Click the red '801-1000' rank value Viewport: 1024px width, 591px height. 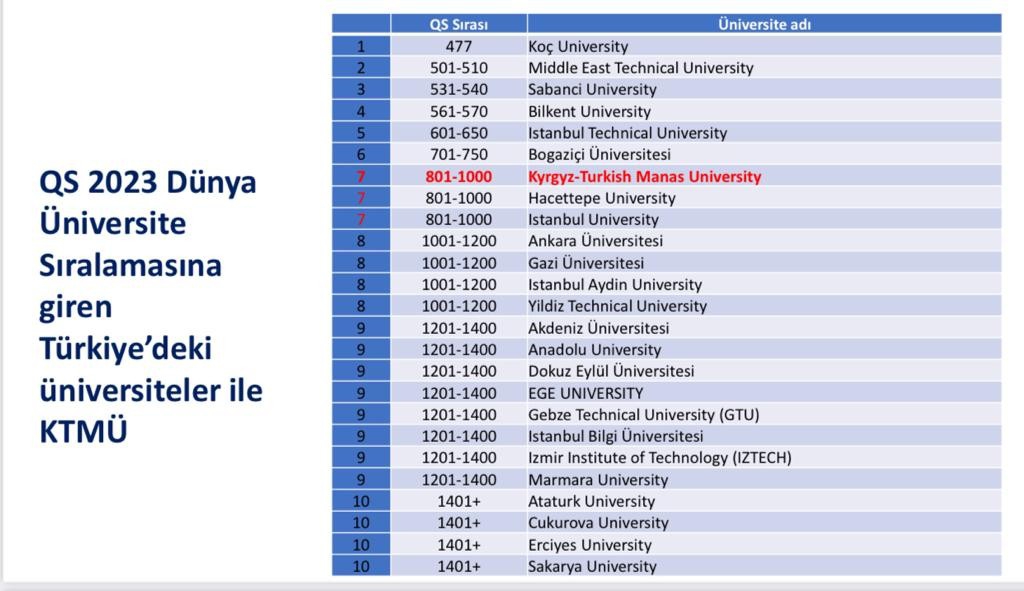click(458, 177)
